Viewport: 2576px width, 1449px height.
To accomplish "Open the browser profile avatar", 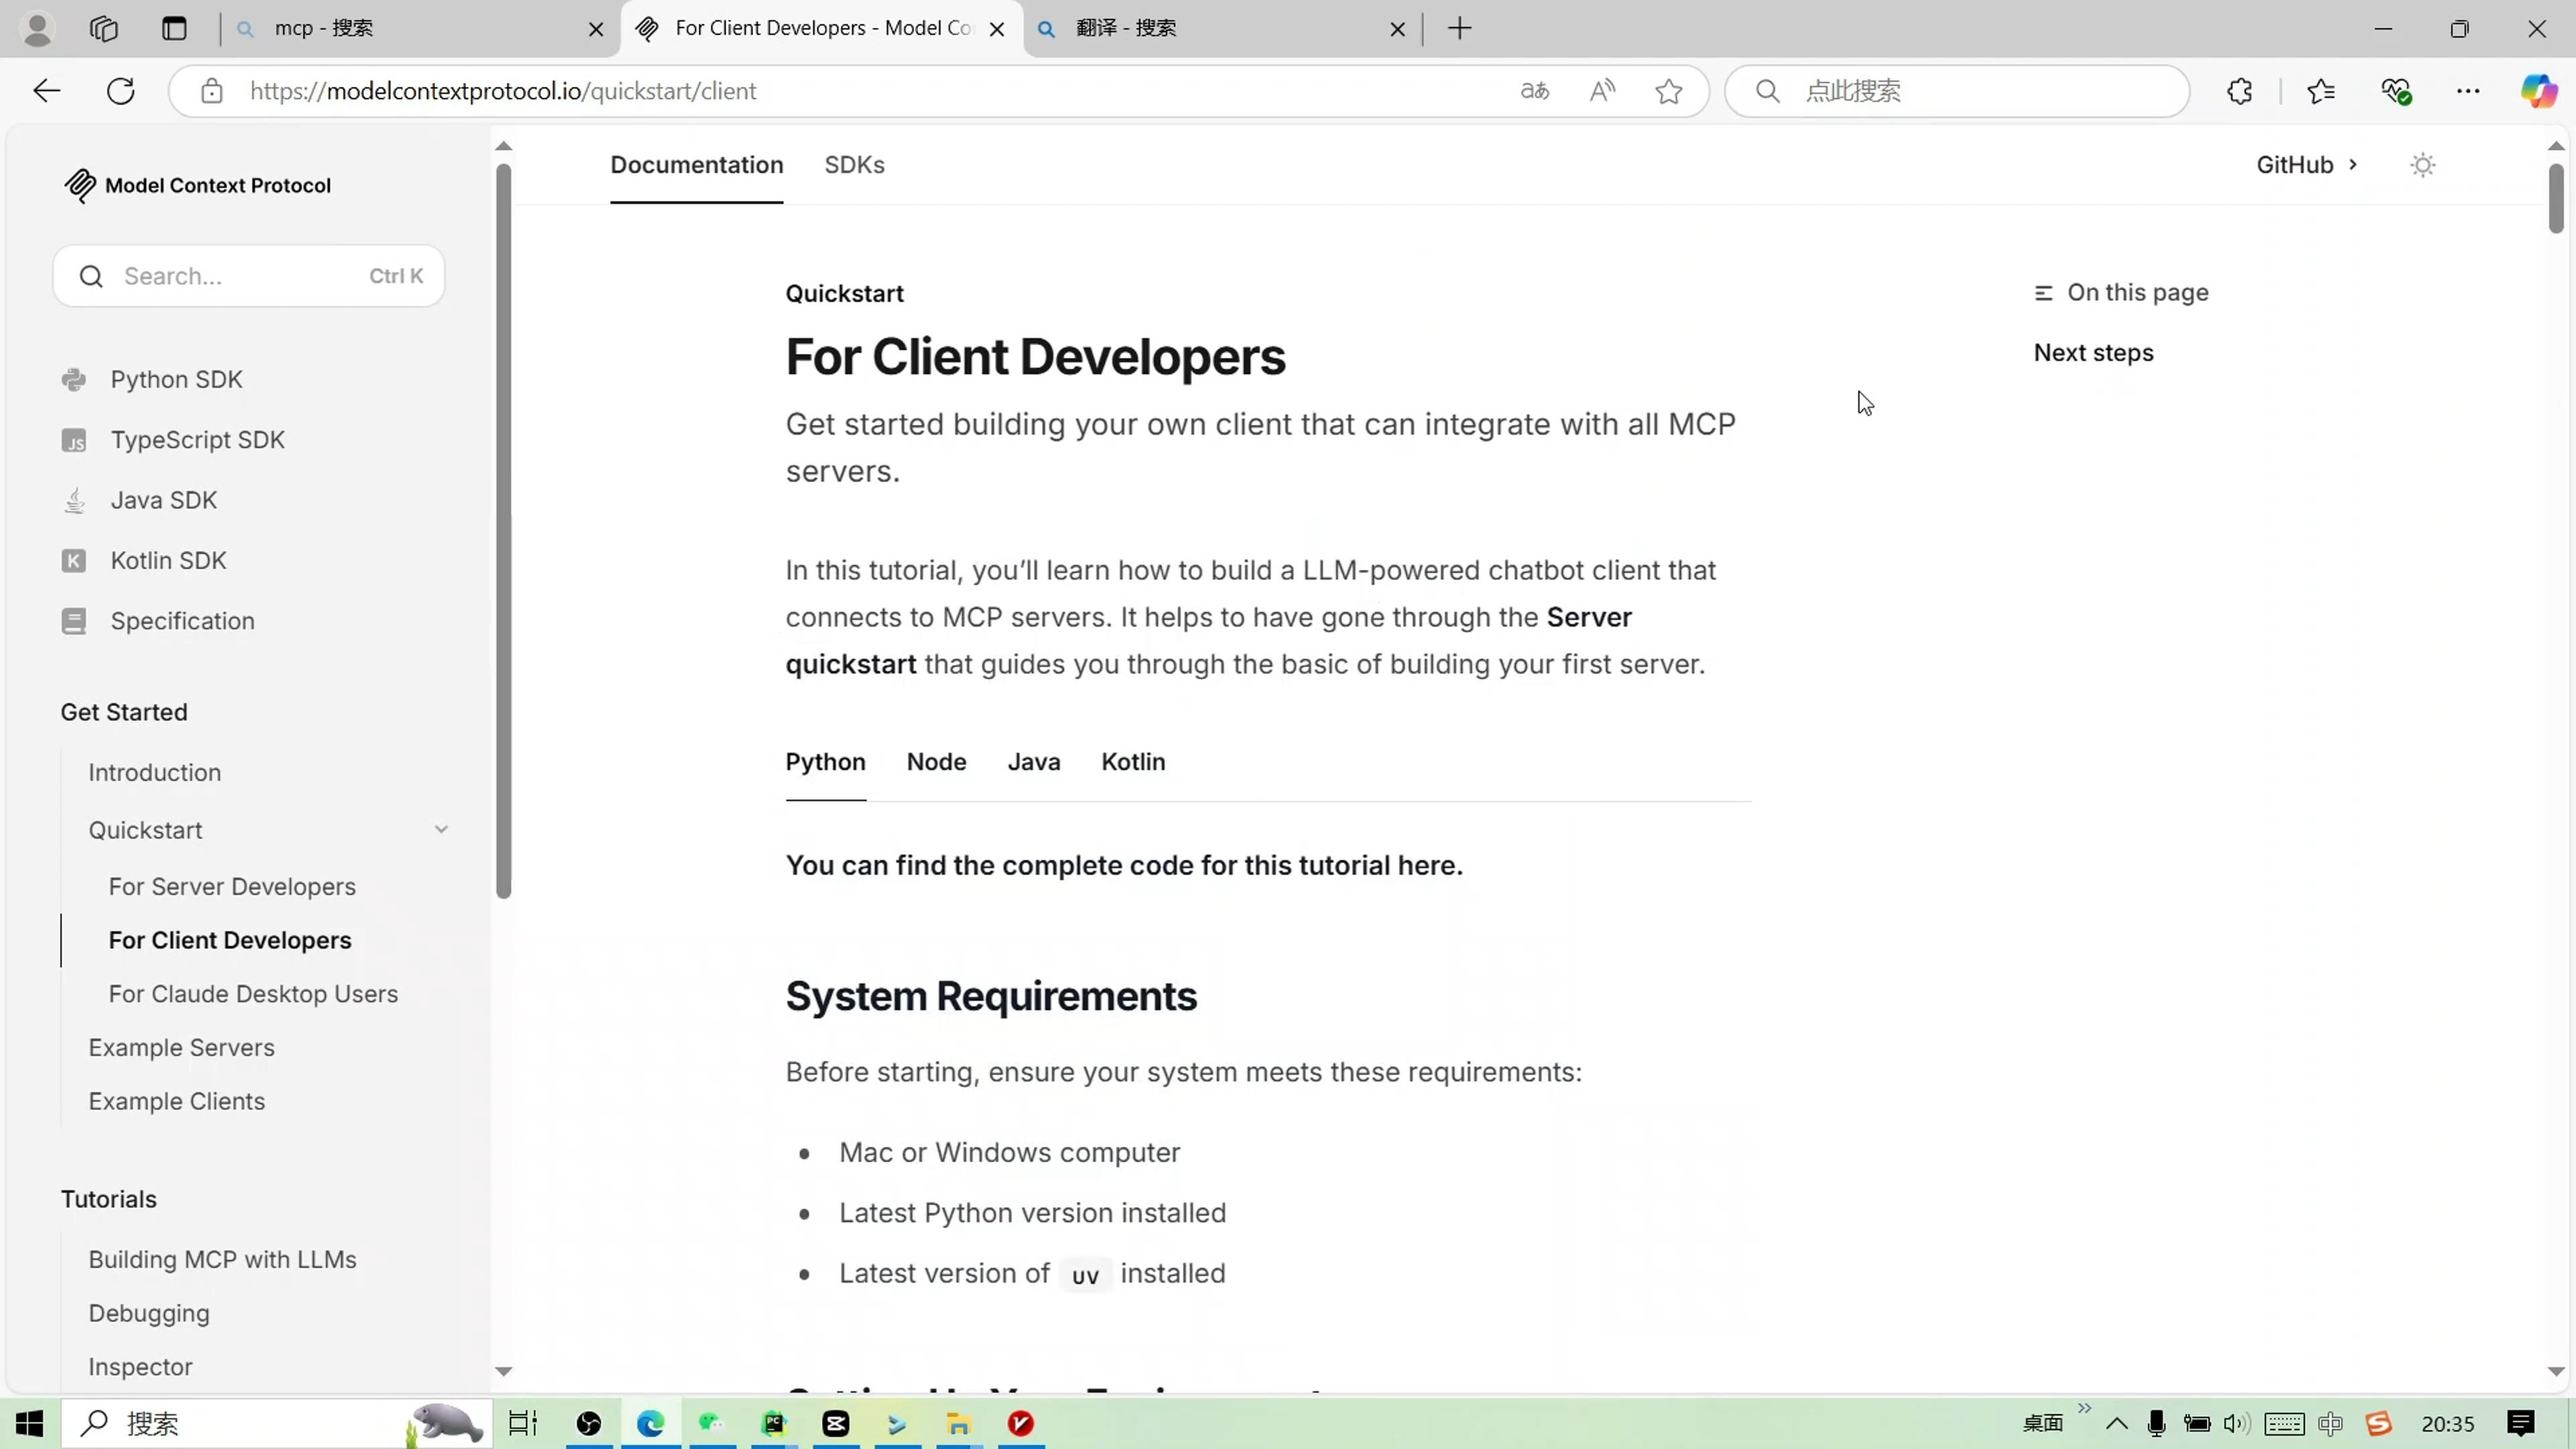I will point(37,28).
